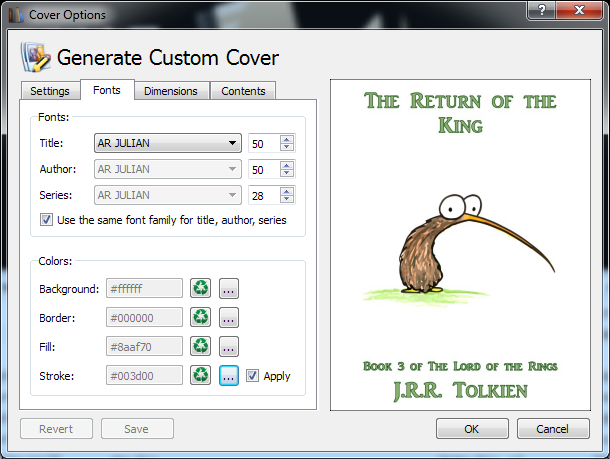This screenshot has width=610, height=459.
Task: Open the Title font dropdown
Action: coord(168,143)
